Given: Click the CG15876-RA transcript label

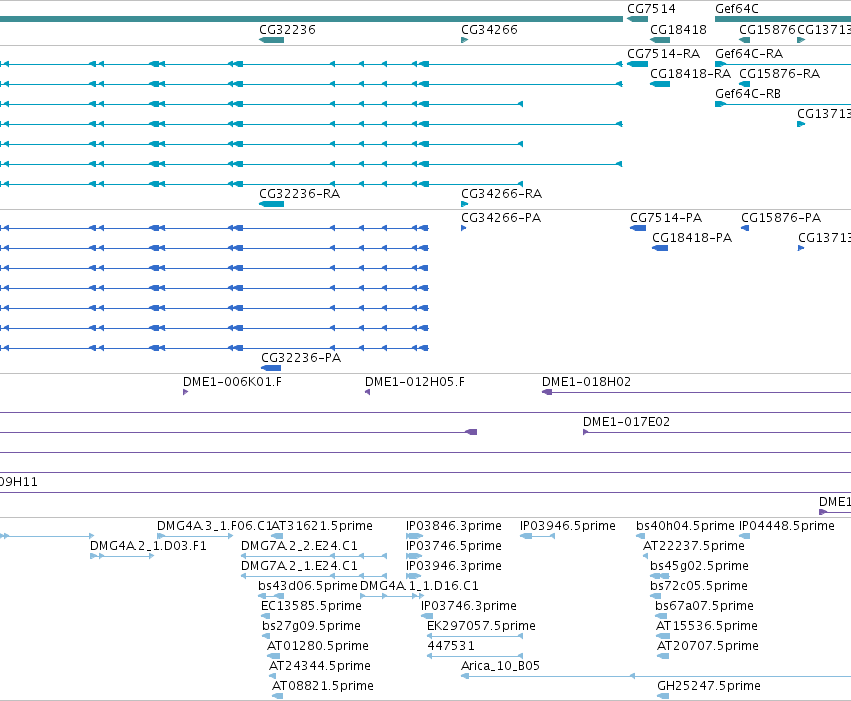Looking at the screenshot, I should [779, 74].
